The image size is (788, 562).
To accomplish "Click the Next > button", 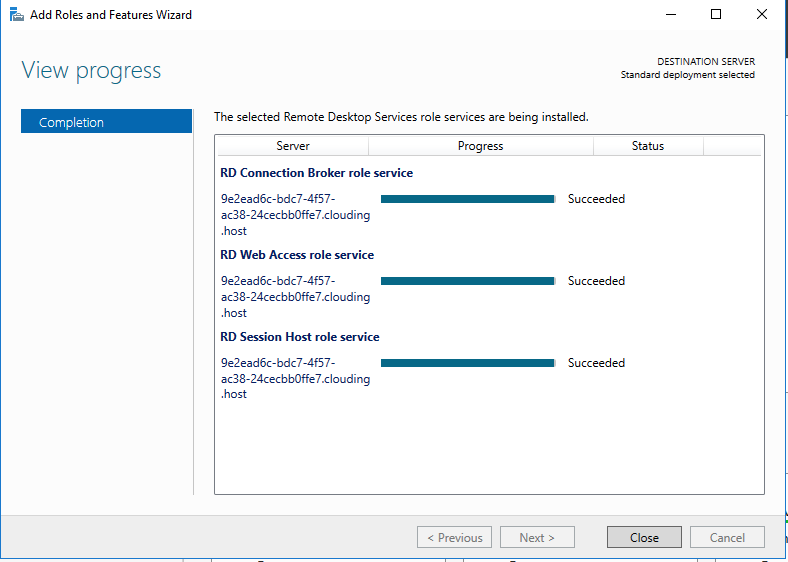I will [x=537, y=537].
